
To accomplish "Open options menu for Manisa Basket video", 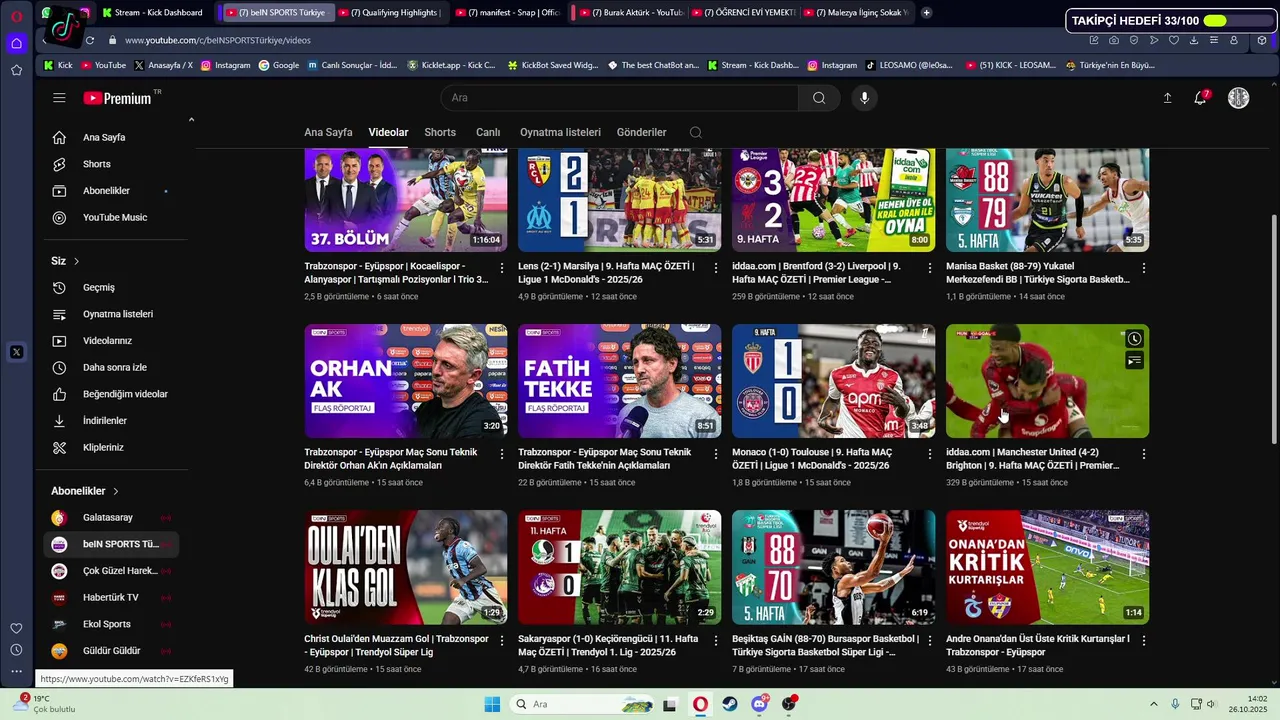I will [x=1144, y=268].
